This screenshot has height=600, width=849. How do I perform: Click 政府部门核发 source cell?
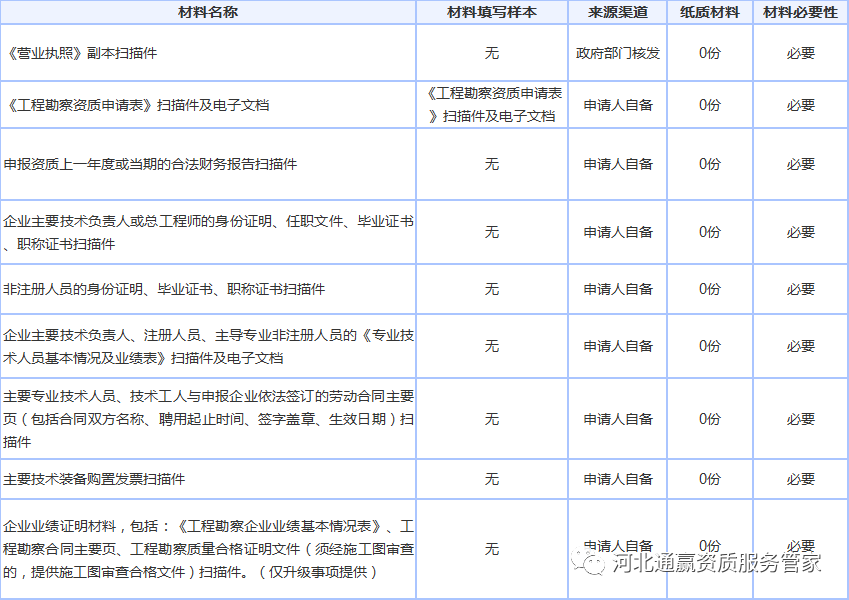pyautogui.click(x=618, y=53)
